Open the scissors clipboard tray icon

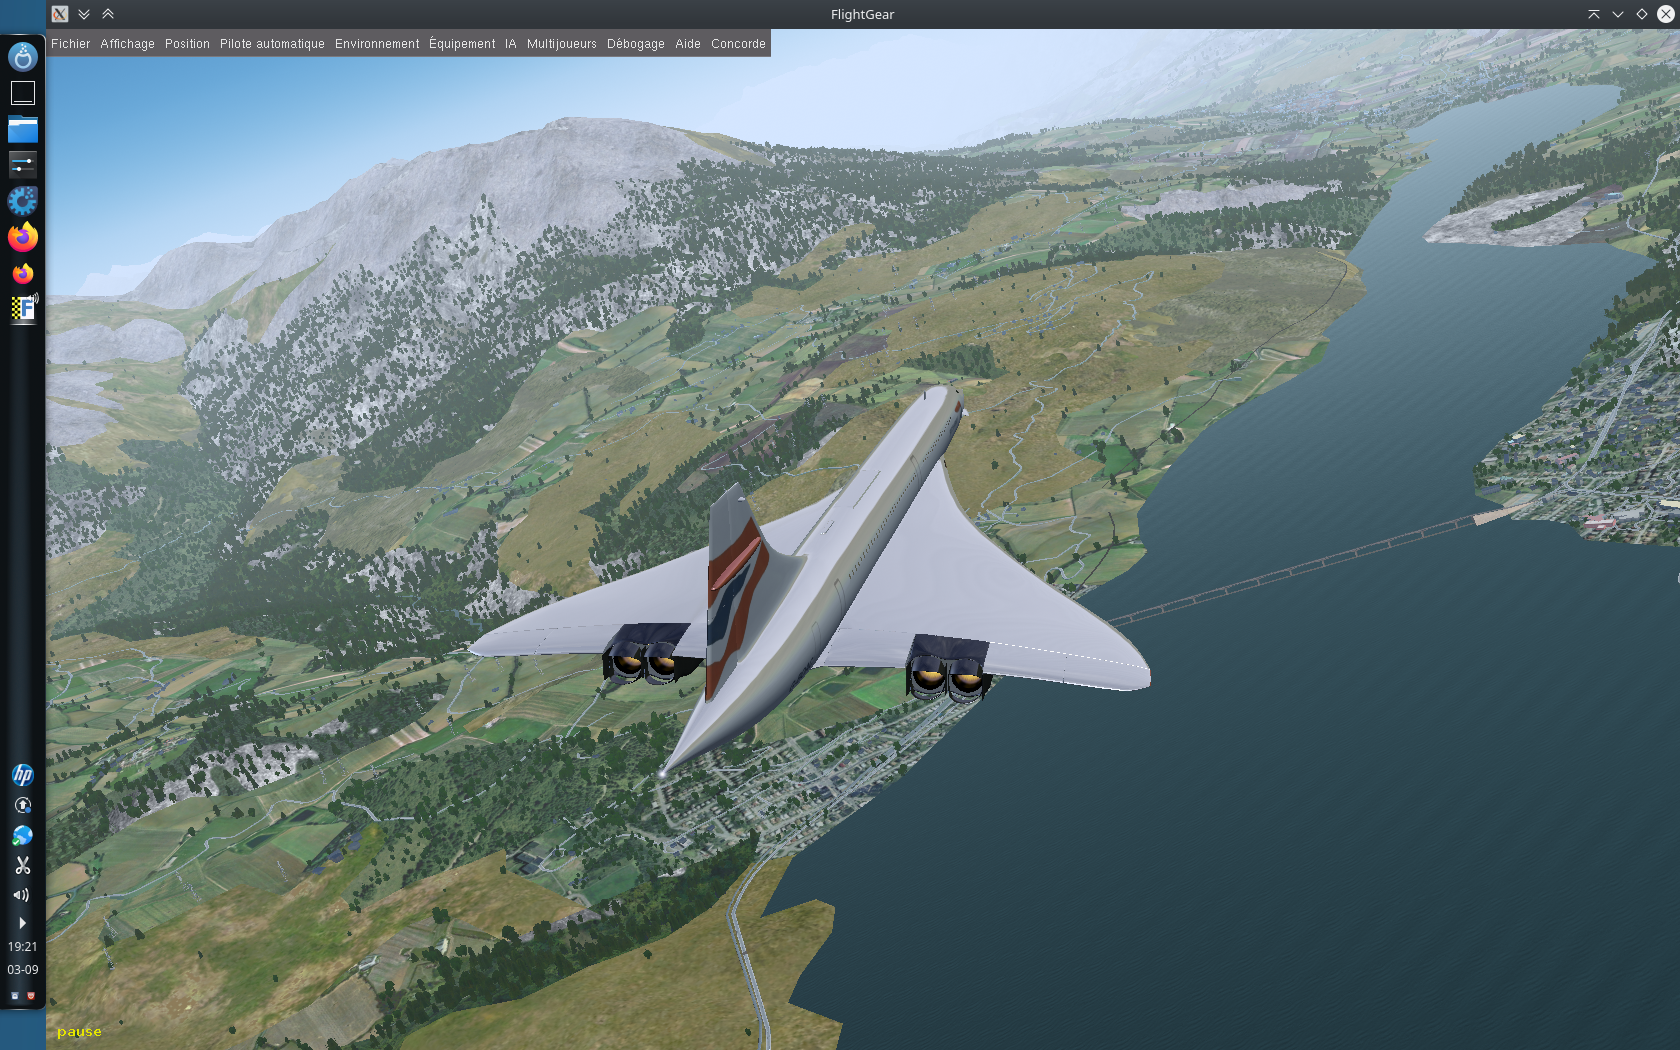[22, 865]
